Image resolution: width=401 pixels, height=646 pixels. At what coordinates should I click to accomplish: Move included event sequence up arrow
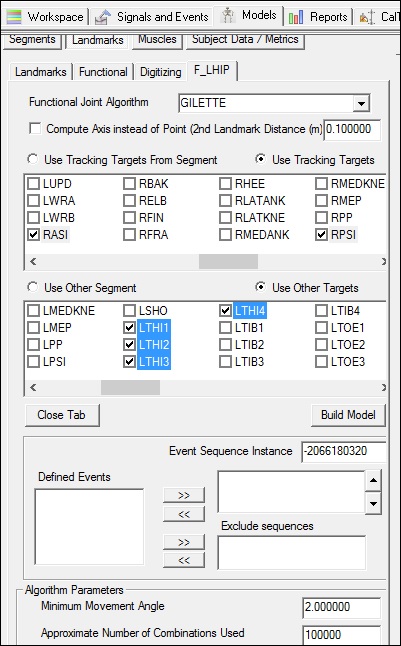373,480
